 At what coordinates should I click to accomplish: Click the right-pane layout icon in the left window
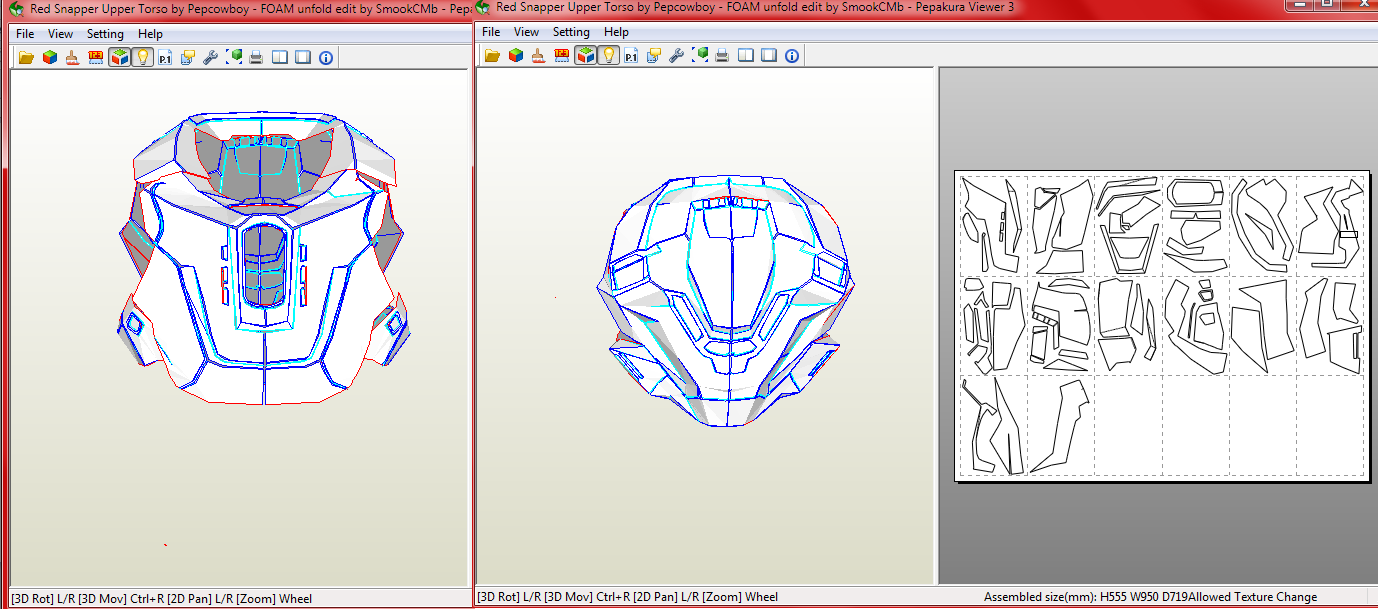point(303,57)
